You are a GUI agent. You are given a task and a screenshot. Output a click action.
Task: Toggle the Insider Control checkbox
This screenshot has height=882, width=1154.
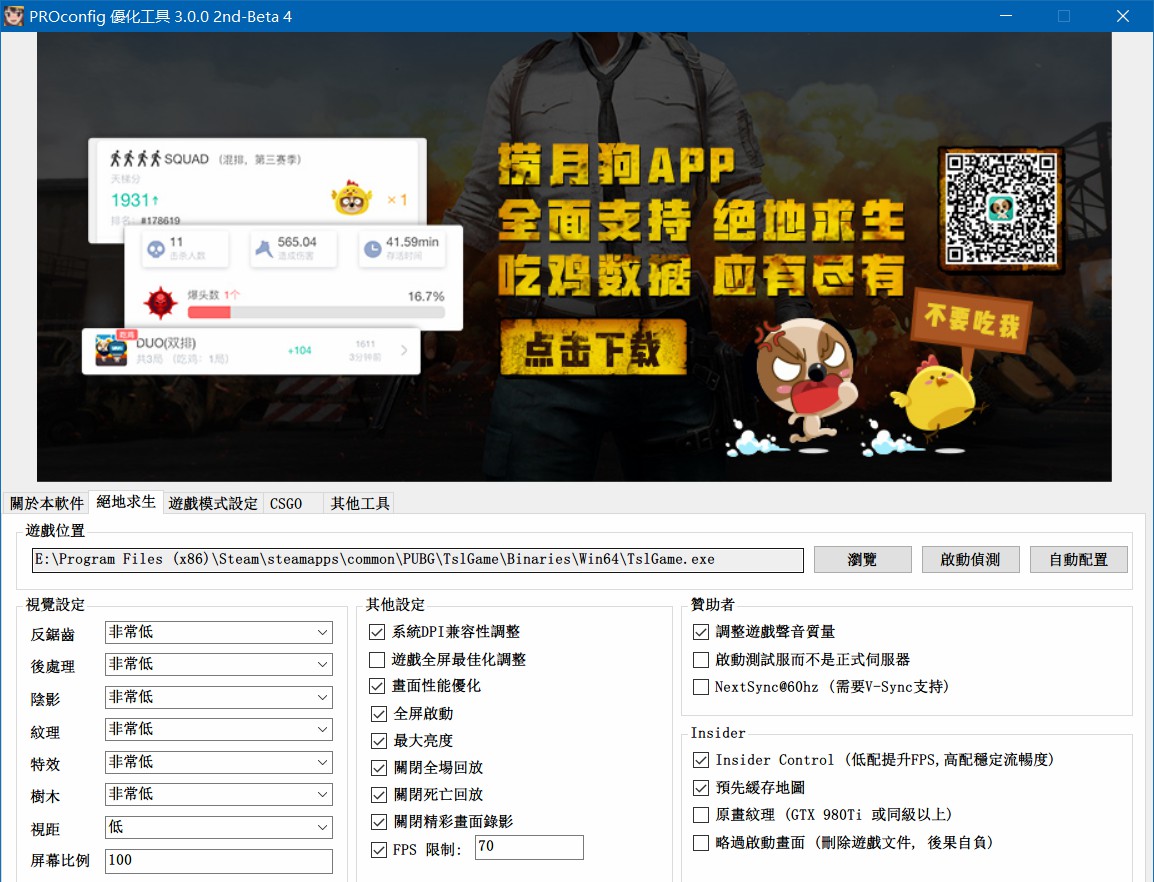(701, 760)
